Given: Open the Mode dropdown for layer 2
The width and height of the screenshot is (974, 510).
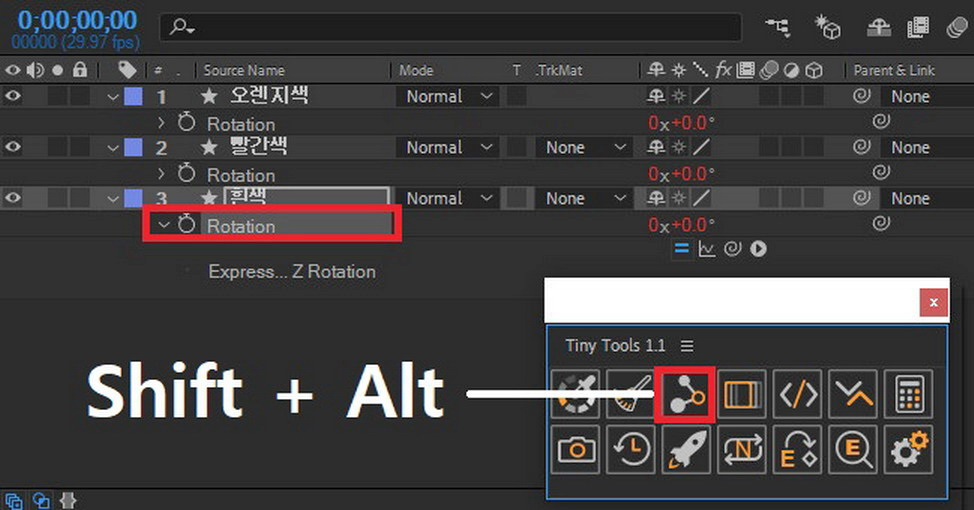Looking at the screenshot, I should [448, 147].
